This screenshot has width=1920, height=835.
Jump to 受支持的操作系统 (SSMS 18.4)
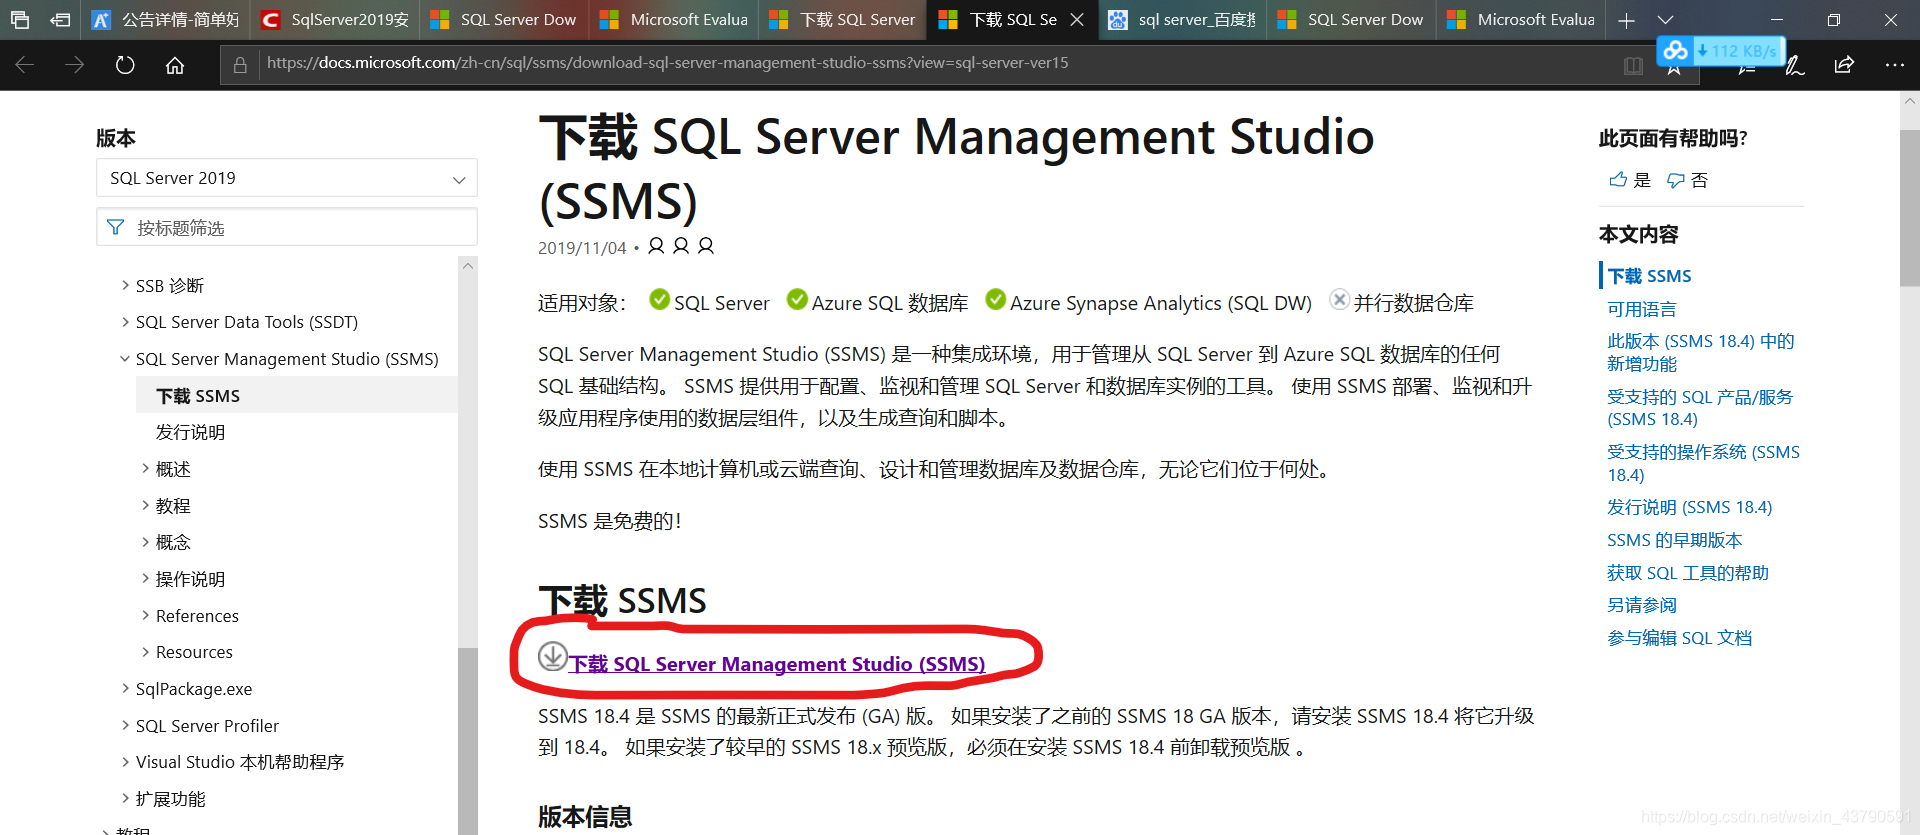(x=1703, y=463)
